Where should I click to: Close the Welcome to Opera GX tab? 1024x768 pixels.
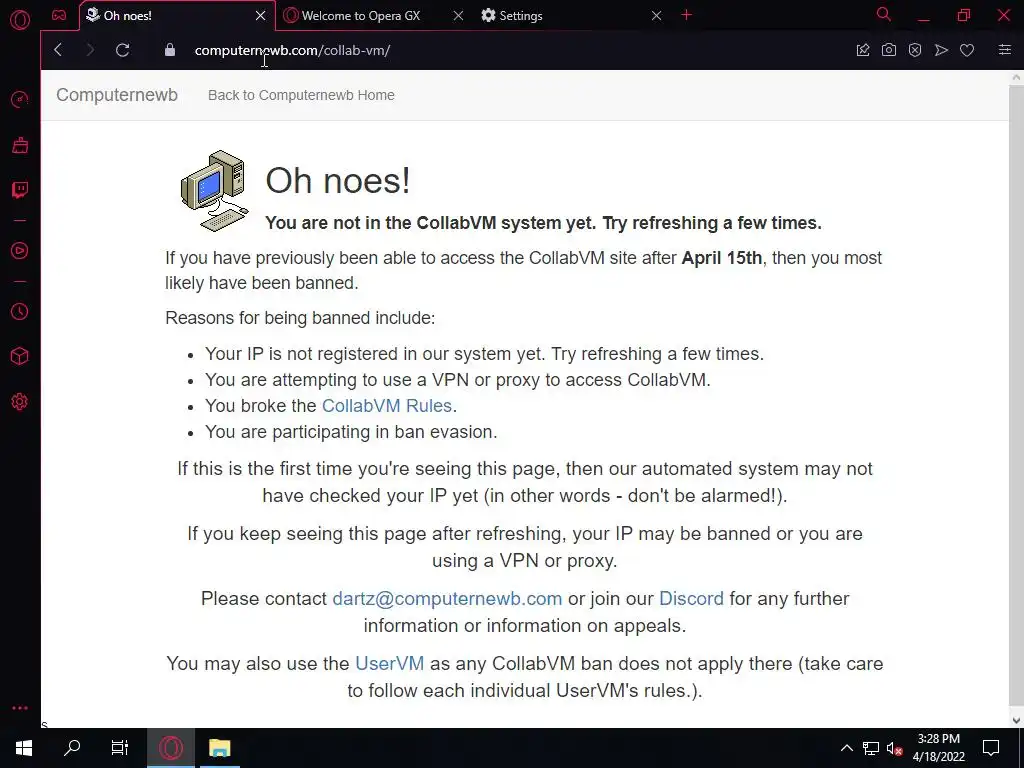(458, 16)
